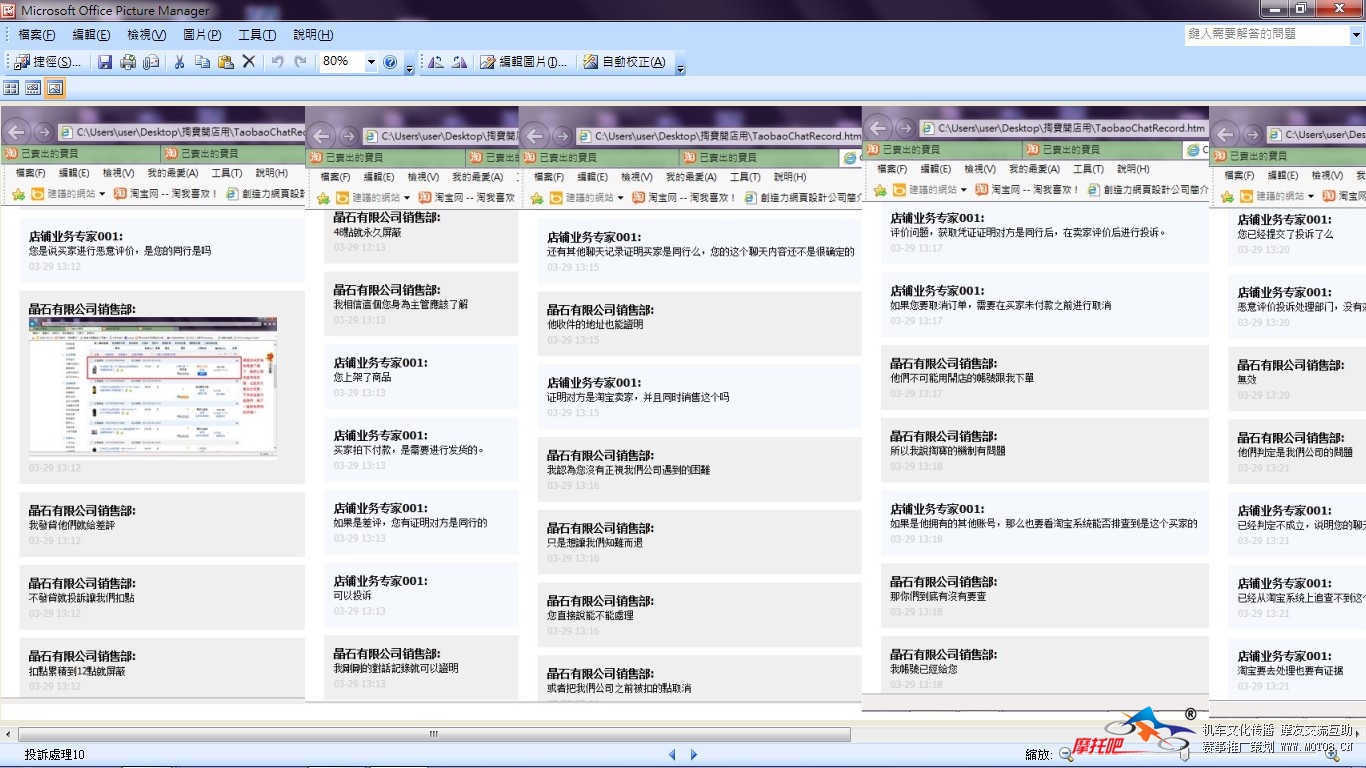The height and width of the screenshot is (768, 1366).
Task: Open Picture Manager's 工具(T) menu
Action: tap(257, 35)
